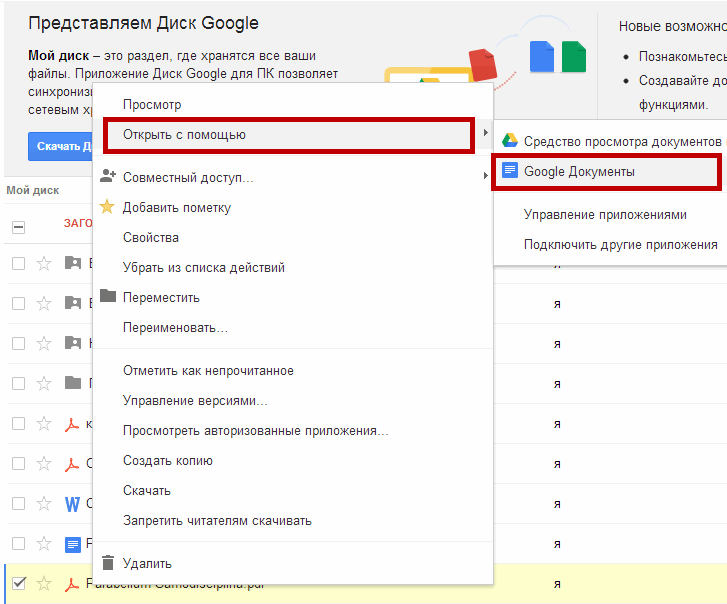Click the blue Google Docs icon in submenu
Viewport: 727px width, 604px height.
[x=510, y=171]
